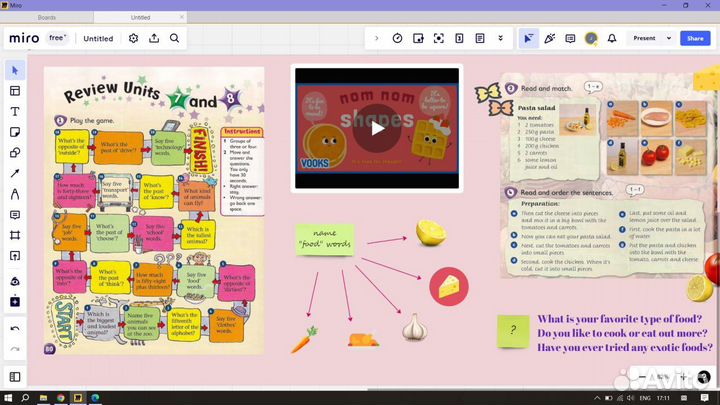Collapse the toolbar with the right chevron
Image resolution: width=720 pixels, height=405 pixels.
(x=376, y=38)
